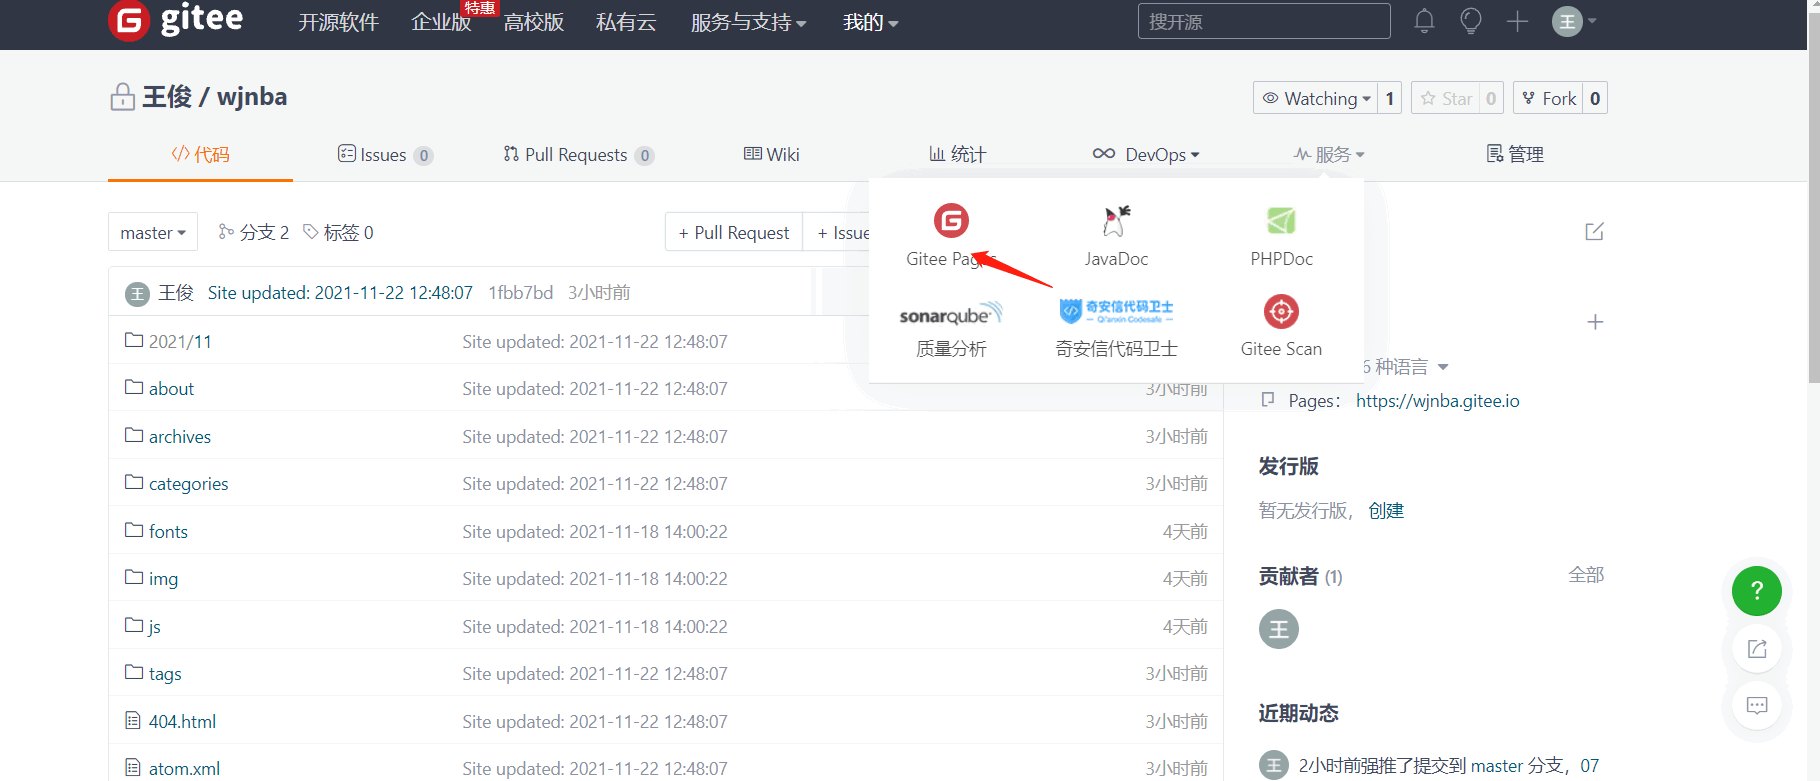Screen dimensions: 1820x781
Task: Click the lightbulb icon in header
Action: tap(1470, 21)
